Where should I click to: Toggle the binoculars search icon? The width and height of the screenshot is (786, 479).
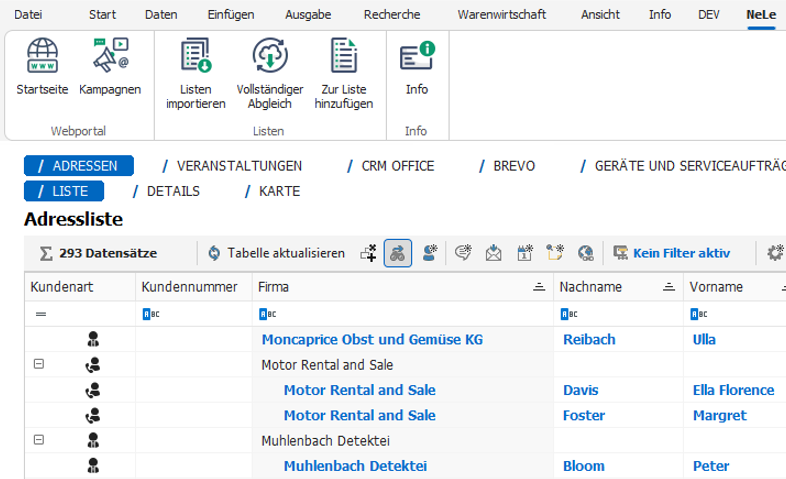click(398, 253)
